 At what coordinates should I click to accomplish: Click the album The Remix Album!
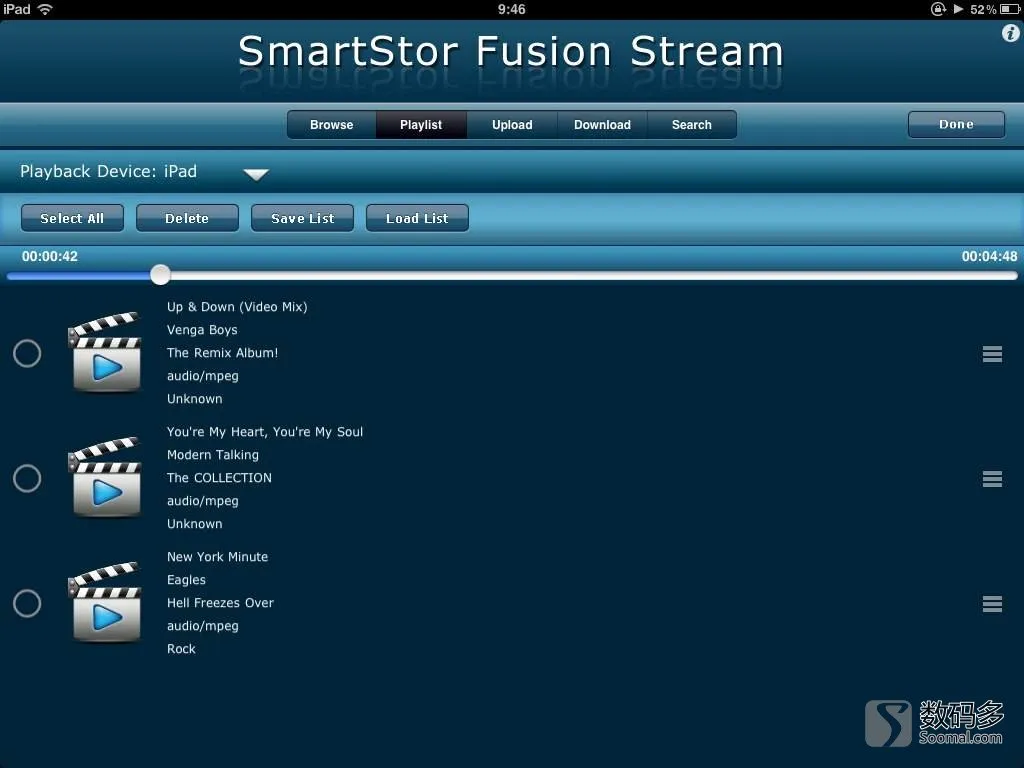(222, 353)
